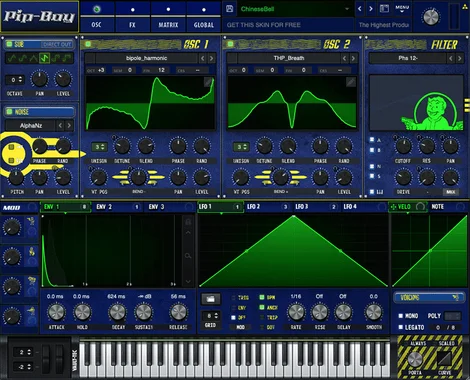
Task: Select the ENV 2 modulation tab
Action: tap(117, 207)
